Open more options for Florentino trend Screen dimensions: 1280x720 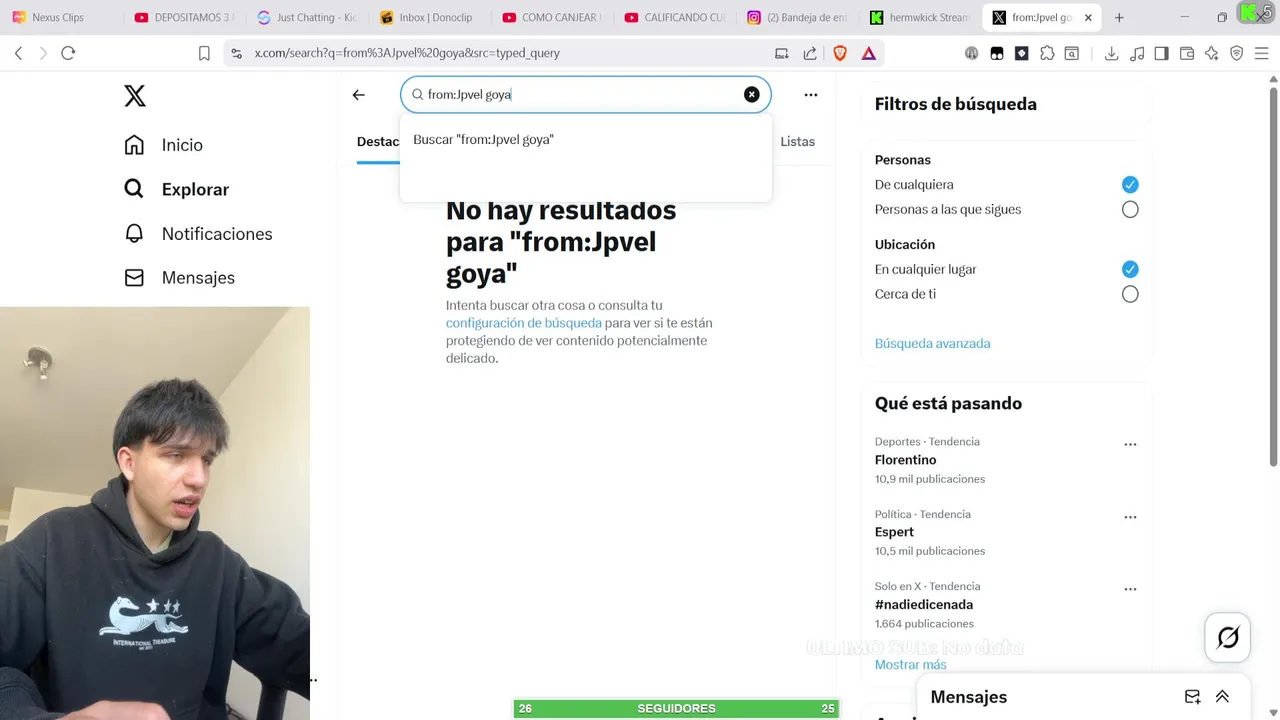point(1130,444)
